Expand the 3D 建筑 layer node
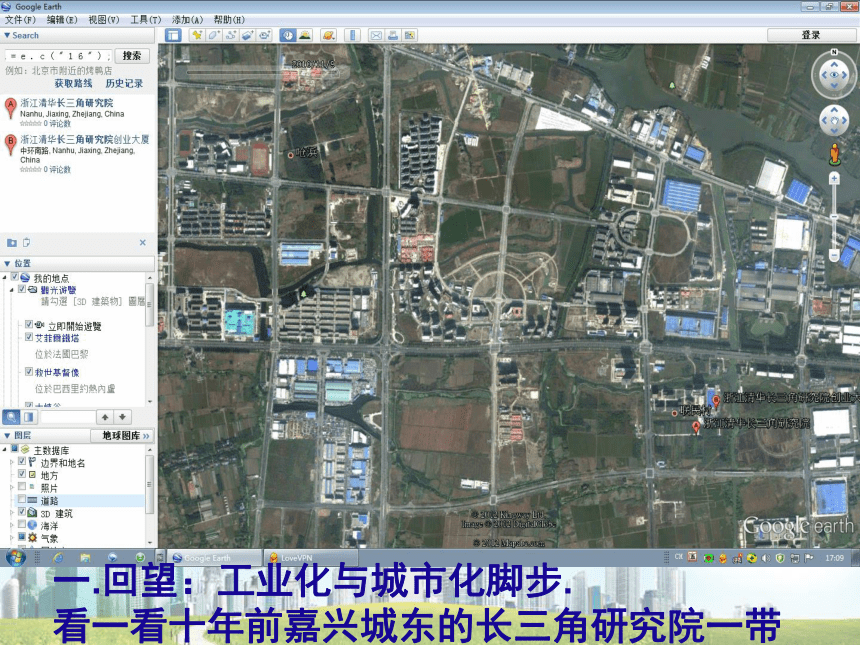The height and width of the screenshot is (645, 860). [x=12, y=513]
